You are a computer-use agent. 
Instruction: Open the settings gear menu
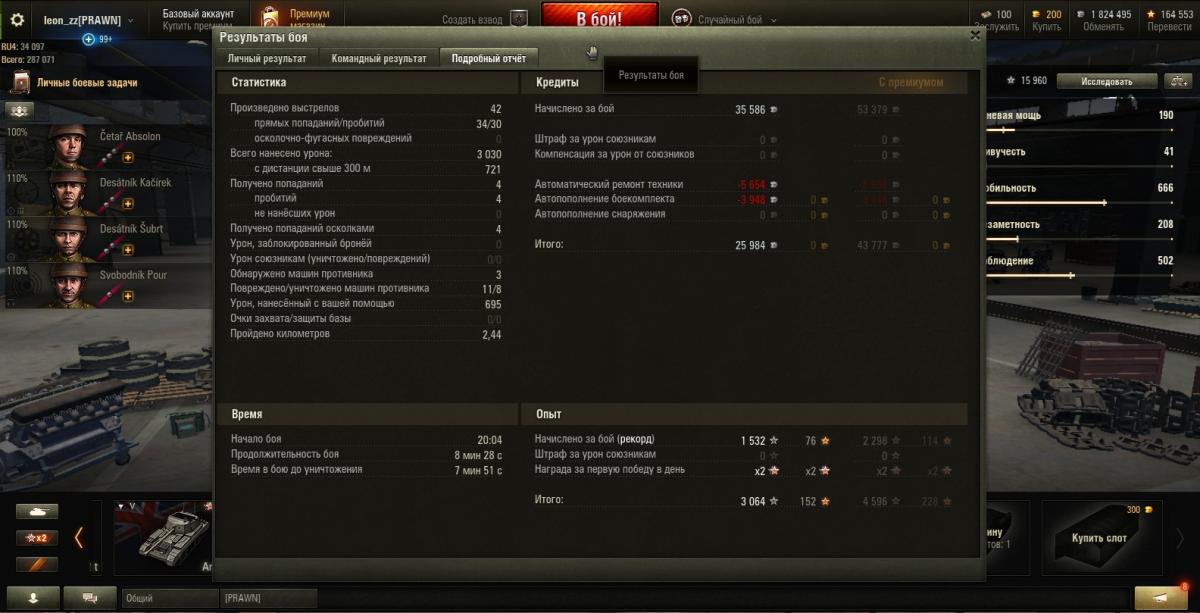click(16, 19)
